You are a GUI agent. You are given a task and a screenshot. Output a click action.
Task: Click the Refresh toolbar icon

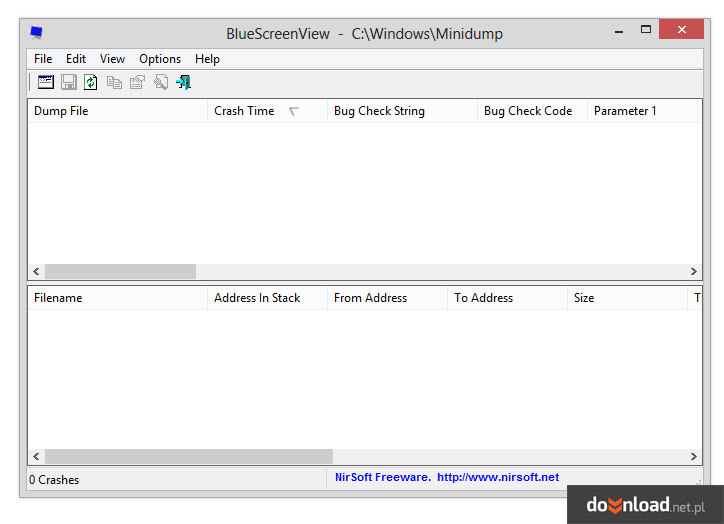pyautogui.click(x=90, y=82)
